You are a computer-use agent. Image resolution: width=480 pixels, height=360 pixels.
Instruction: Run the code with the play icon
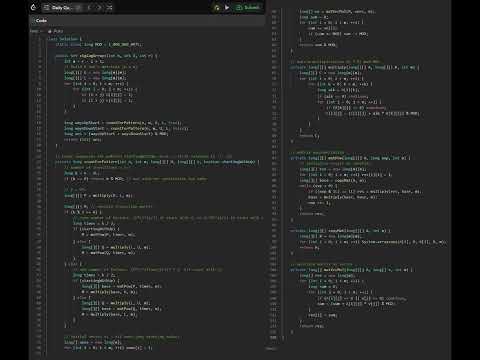pyautogui.click(x=227, y=7)
